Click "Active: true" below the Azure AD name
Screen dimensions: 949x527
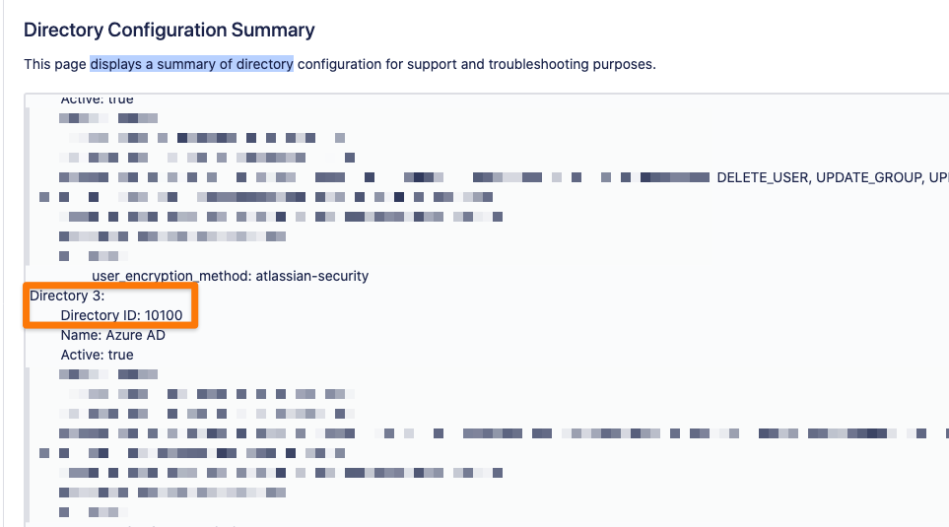point(97,355)
